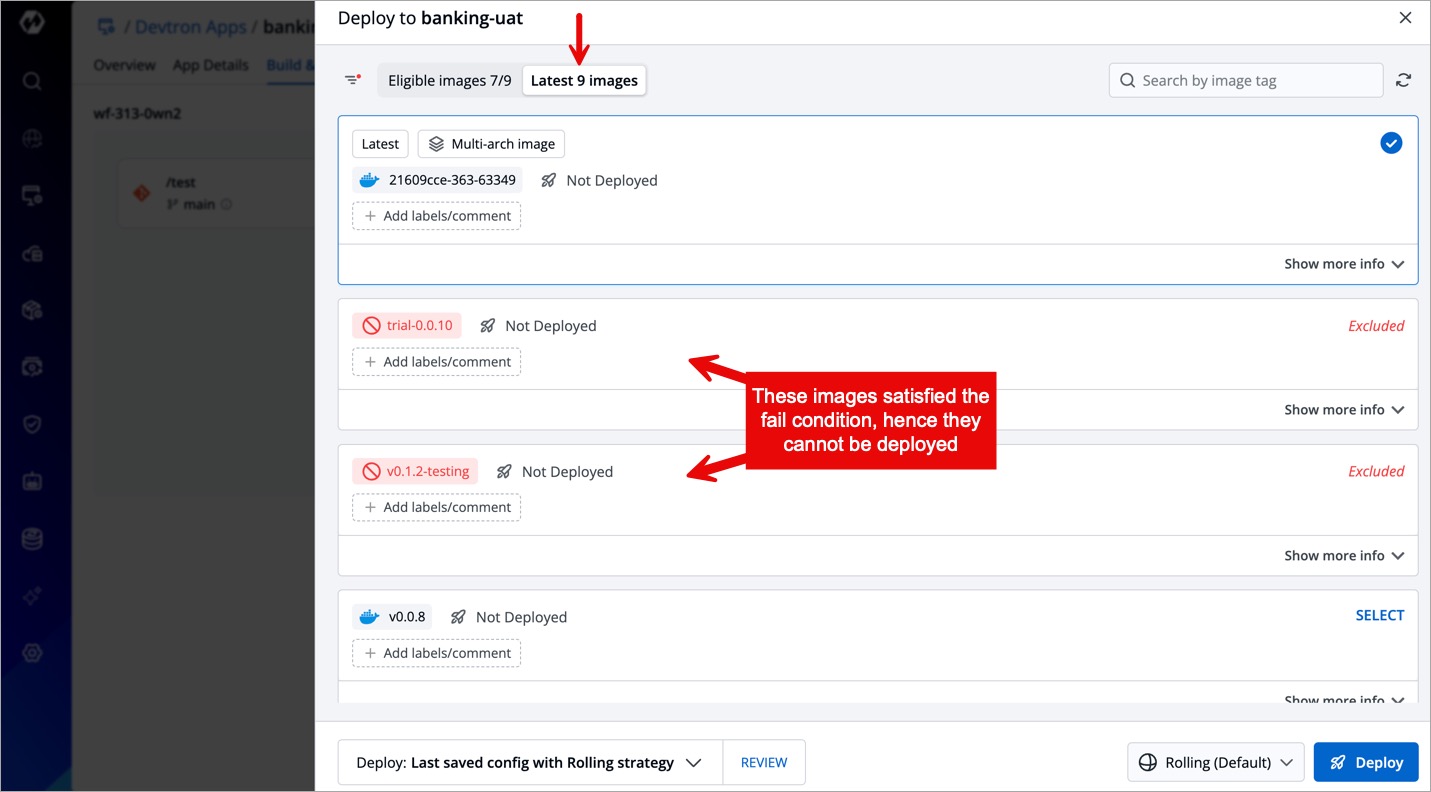Click the Search by image tag field
Image resolution: width=1431 pixels, height=792 pixels.
(x=1255, y=80)
